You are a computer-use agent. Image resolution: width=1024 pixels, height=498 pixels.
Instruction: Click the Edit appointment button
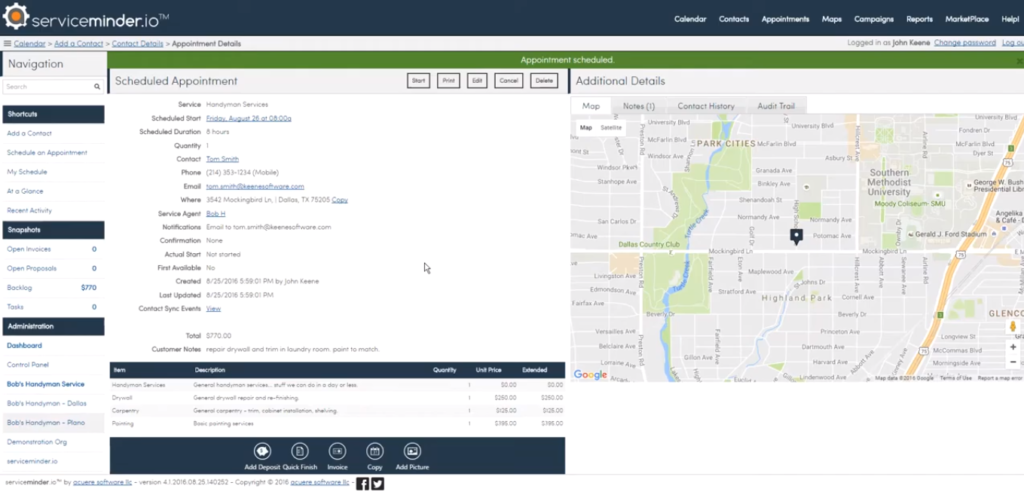coord(477,81)
